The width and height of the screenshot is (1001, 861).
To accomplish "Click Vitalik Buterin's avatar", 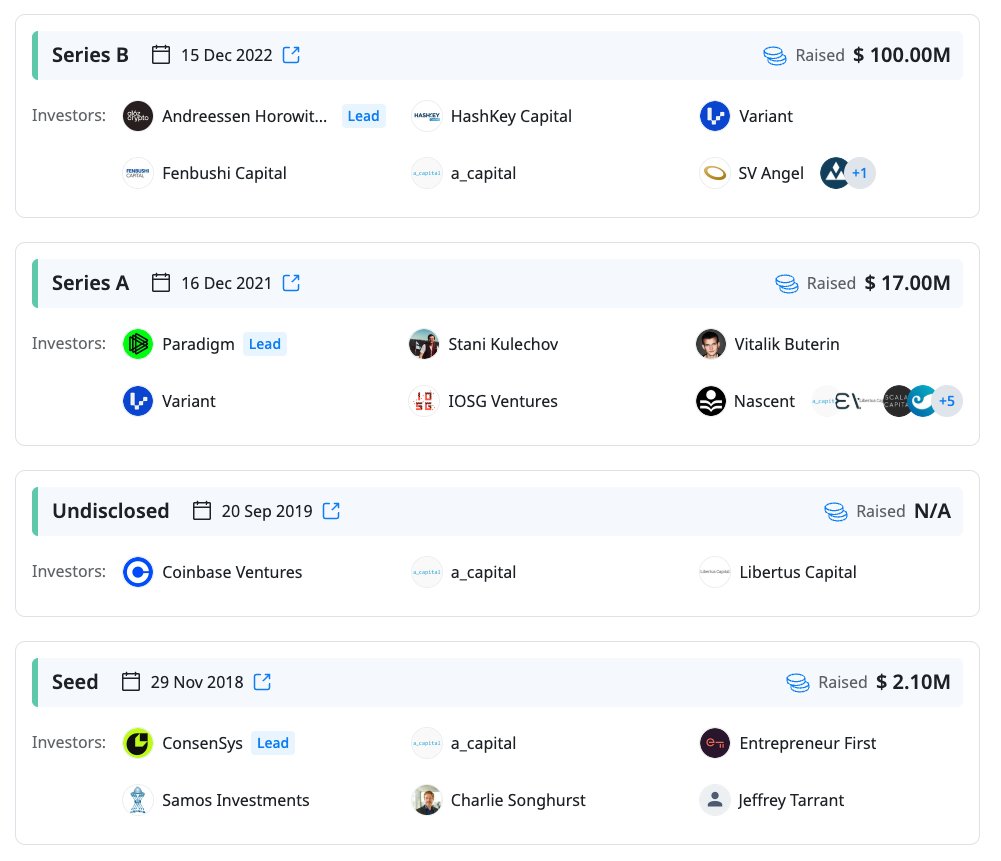I will [711, 344].
